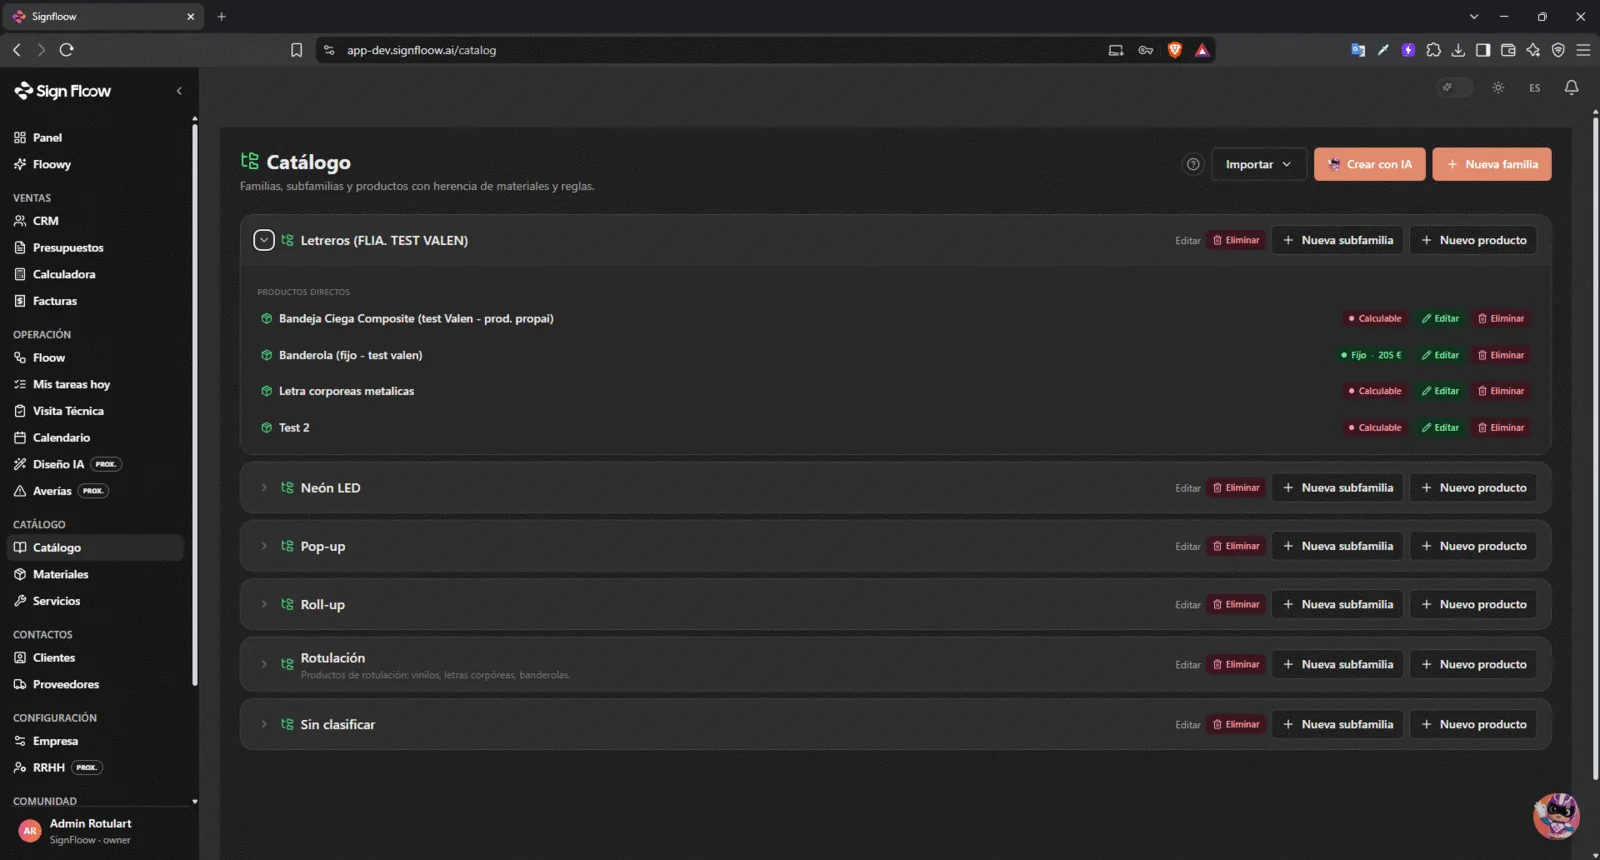Image resolution: width=1600 pixels, height=860 pixels.
Task: Click the brightness theme sun icon
Action: click(1498, 88)
